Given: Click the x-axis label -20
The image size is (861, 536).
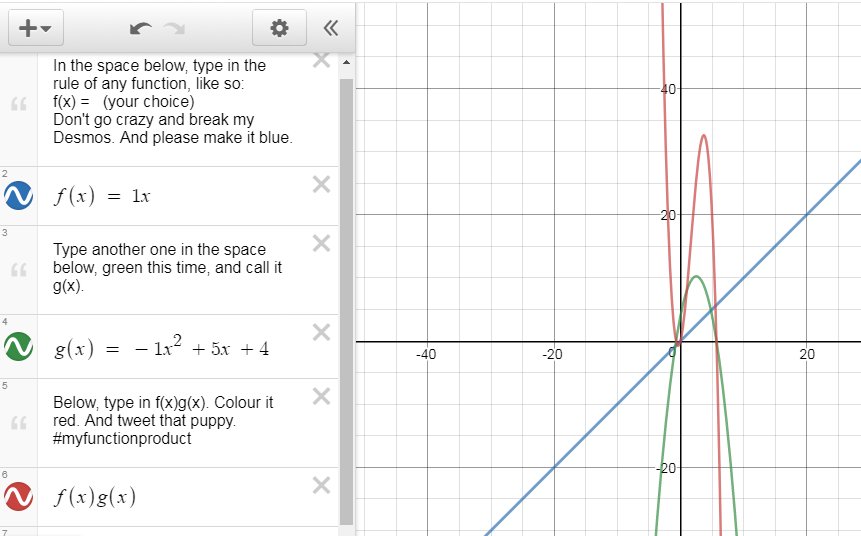Looking at the screenshot, I should click(x=552, y=354).
